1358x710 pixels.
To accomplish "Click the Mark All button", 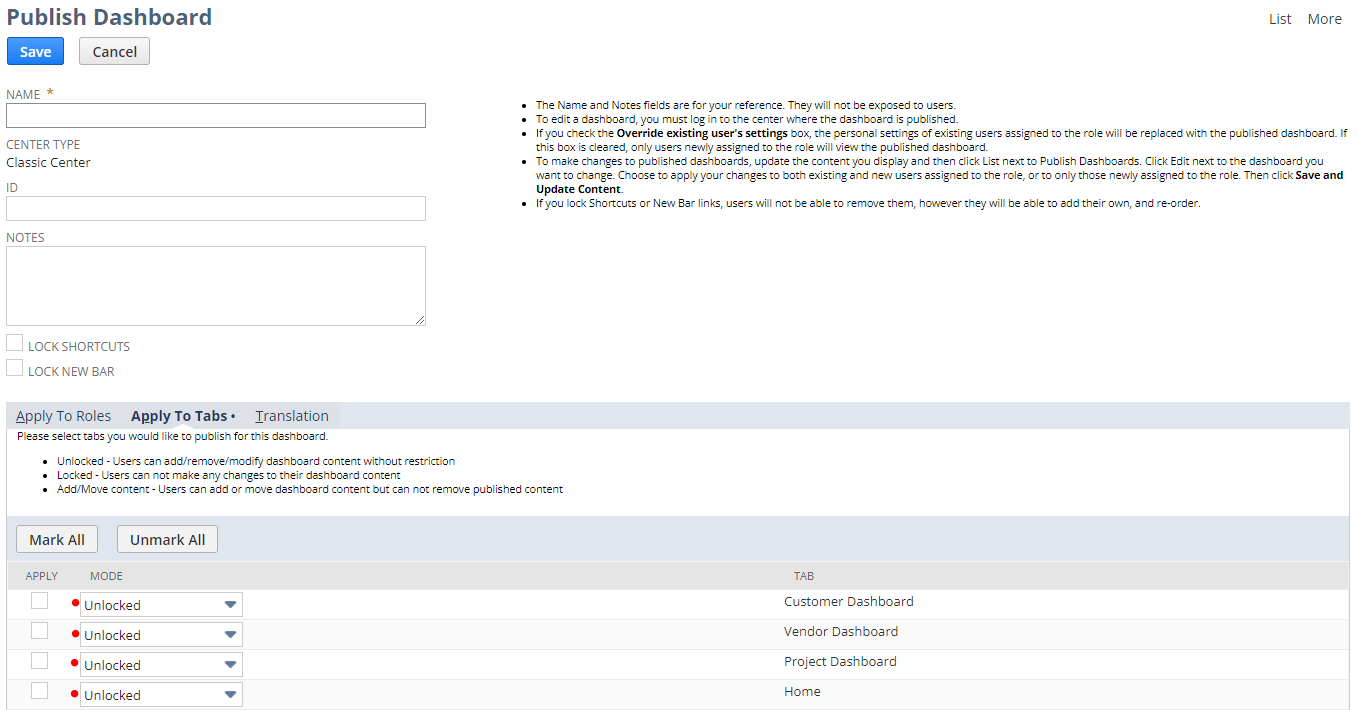I will [x=56, y=538].
